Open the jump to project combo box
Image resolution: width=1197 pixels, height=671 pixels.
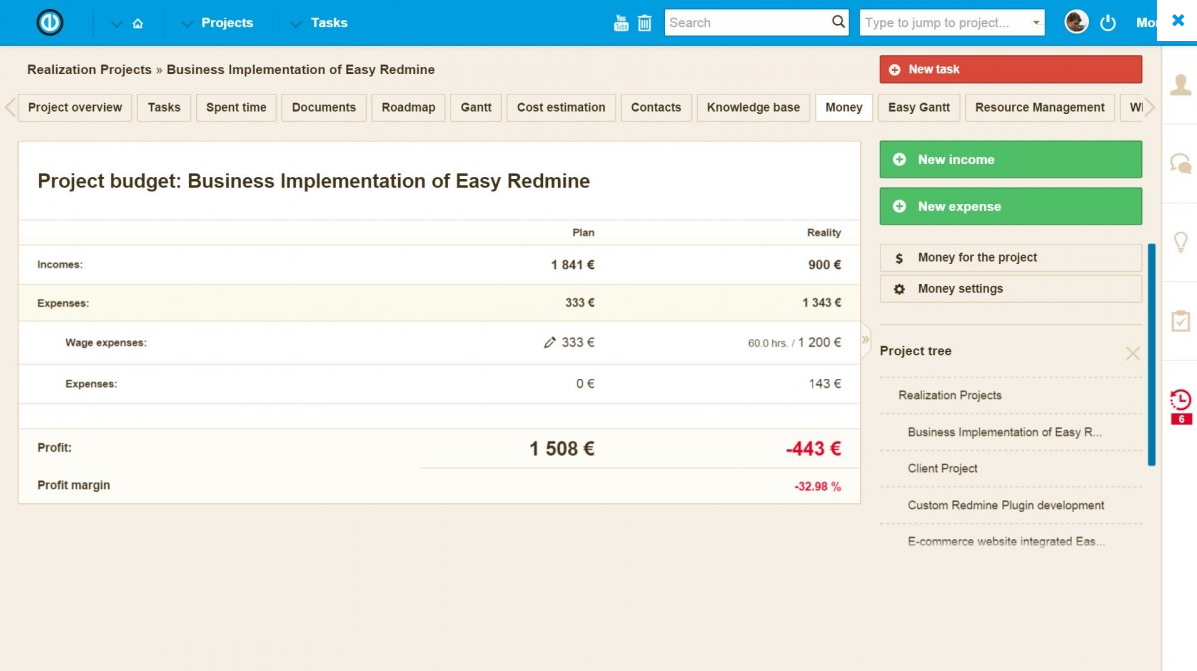point(952,23)
